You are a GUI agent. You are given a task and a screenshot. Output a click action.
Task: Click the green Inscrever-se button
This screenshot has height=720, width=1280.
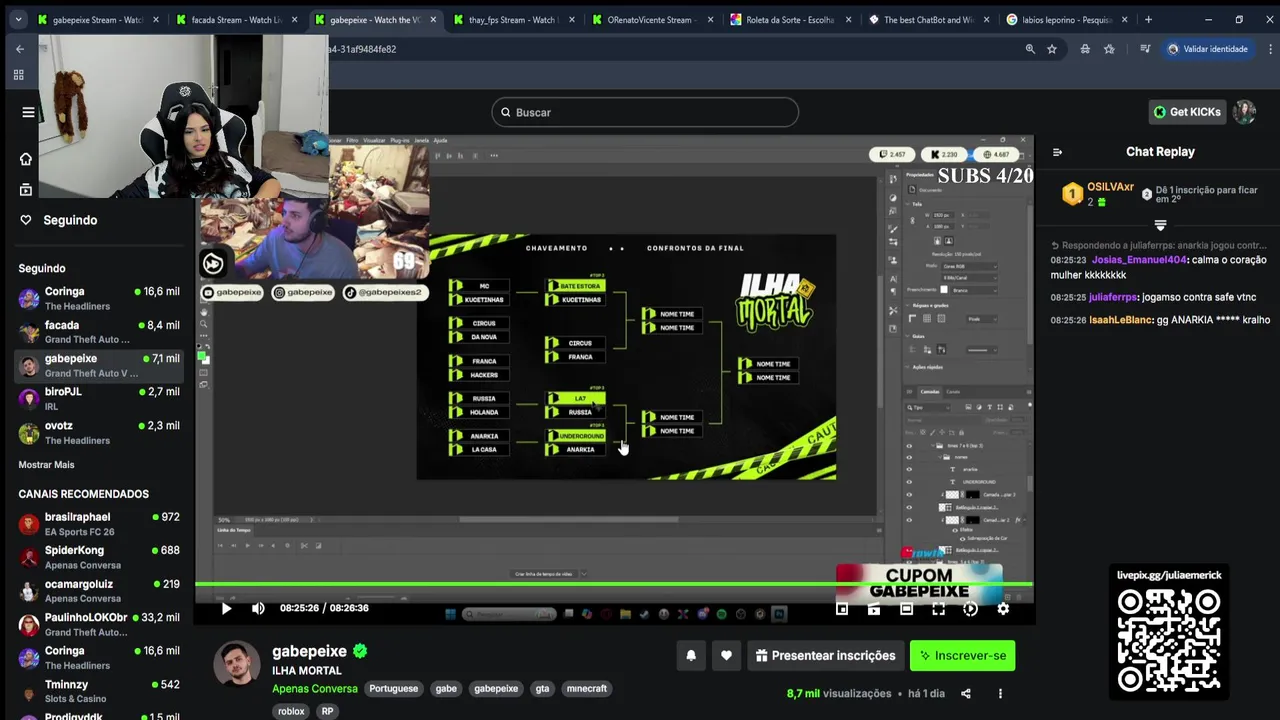pos(962,656)
